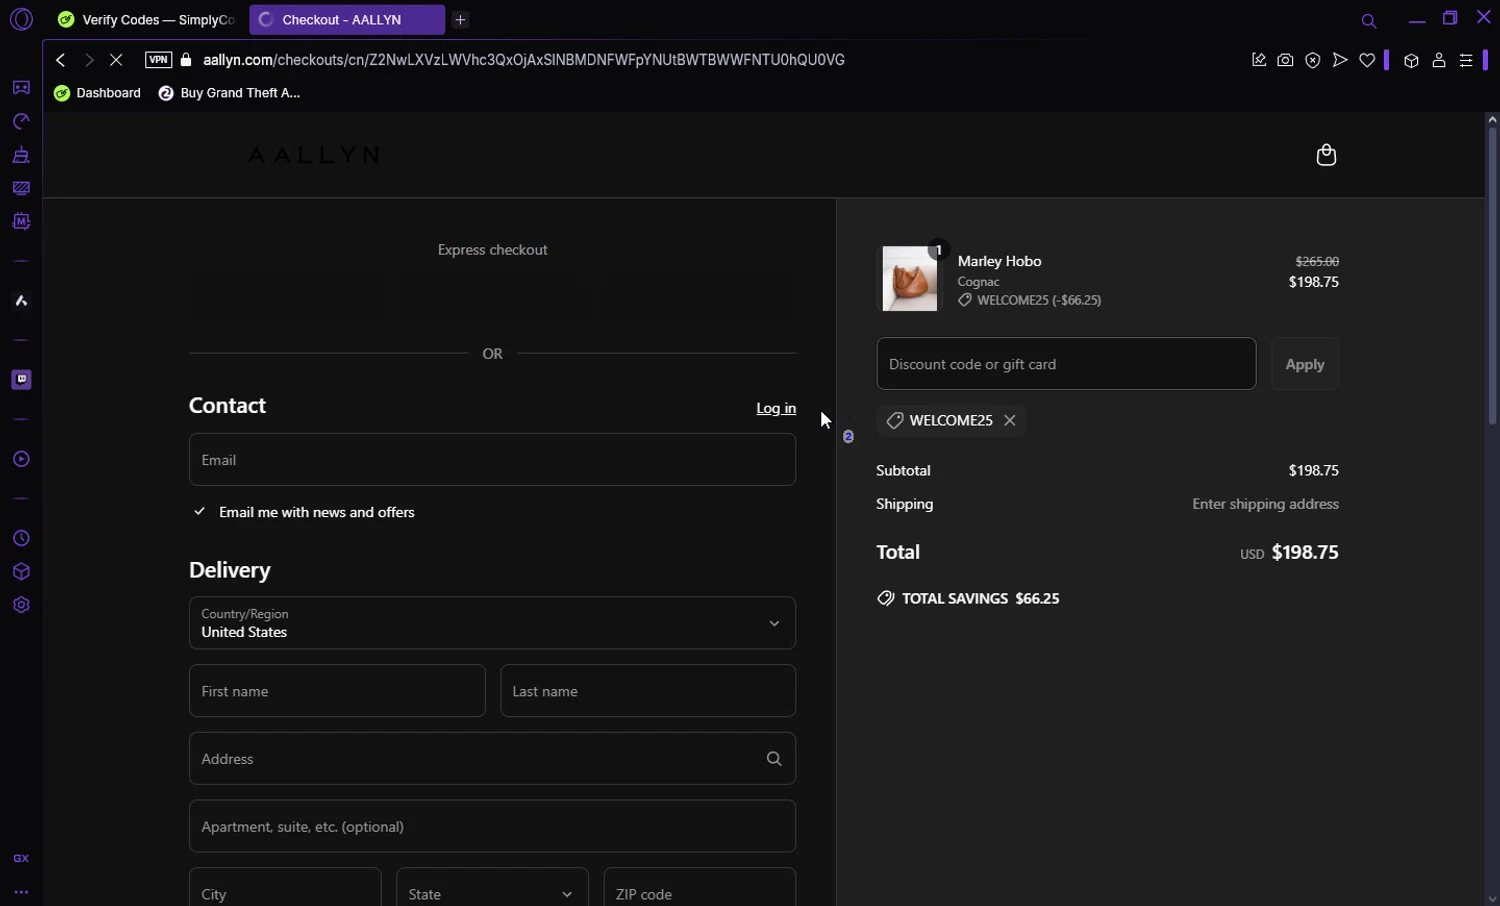Open GX Cleaner broom icon in sidebar
Screen dimensions: 1500x906
21,155
